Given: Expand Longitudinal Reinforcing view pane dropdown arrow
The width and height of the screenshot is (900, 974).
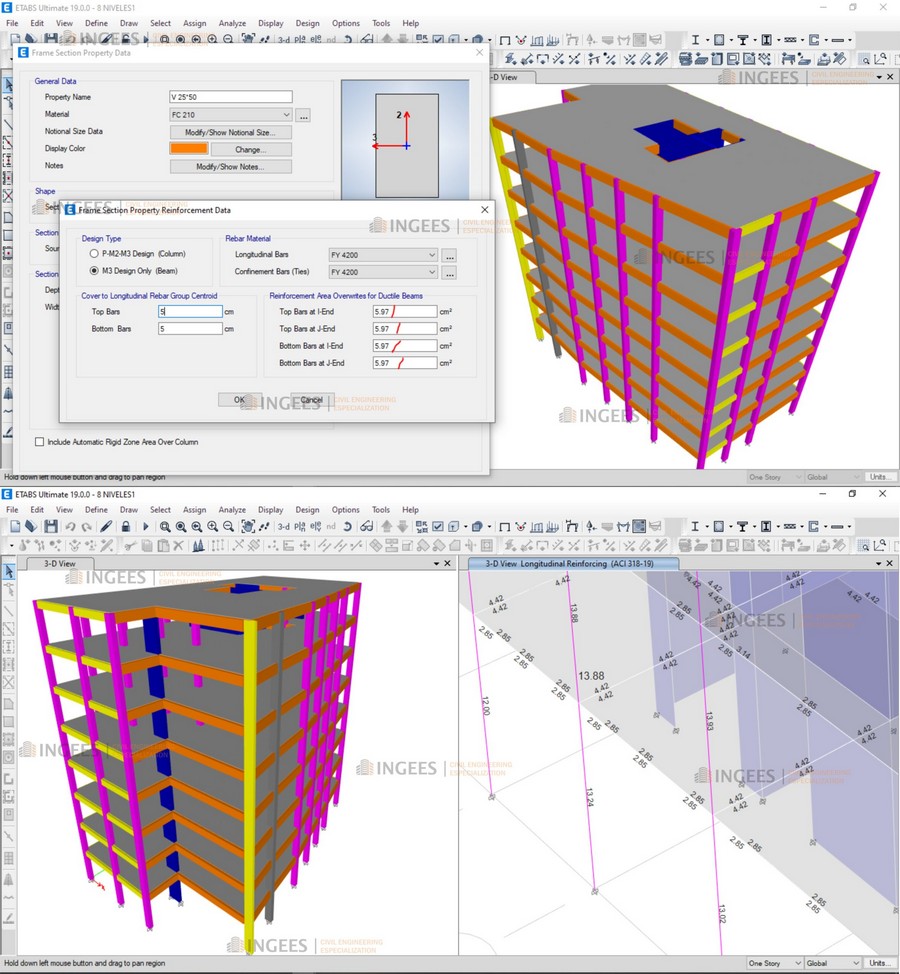Looking at the screenshot, I should (x=879, y=563).
